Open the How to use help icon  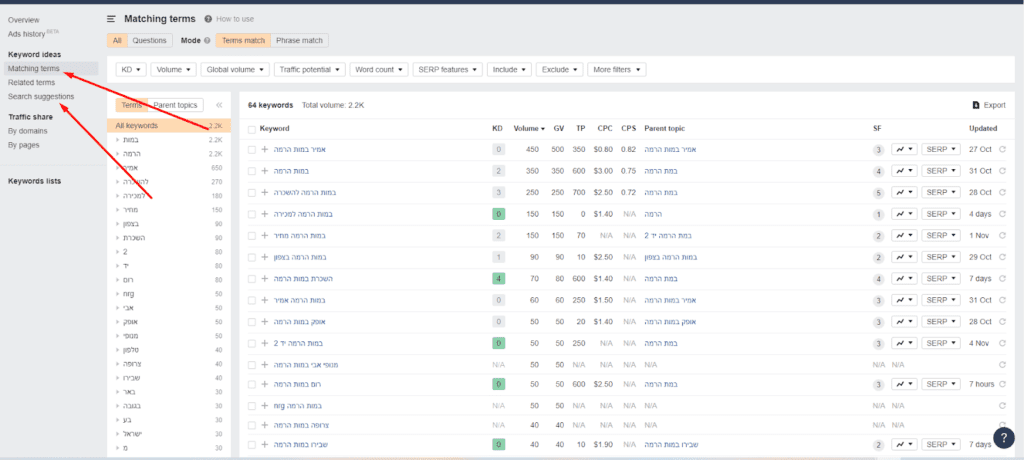click(208, 20)
